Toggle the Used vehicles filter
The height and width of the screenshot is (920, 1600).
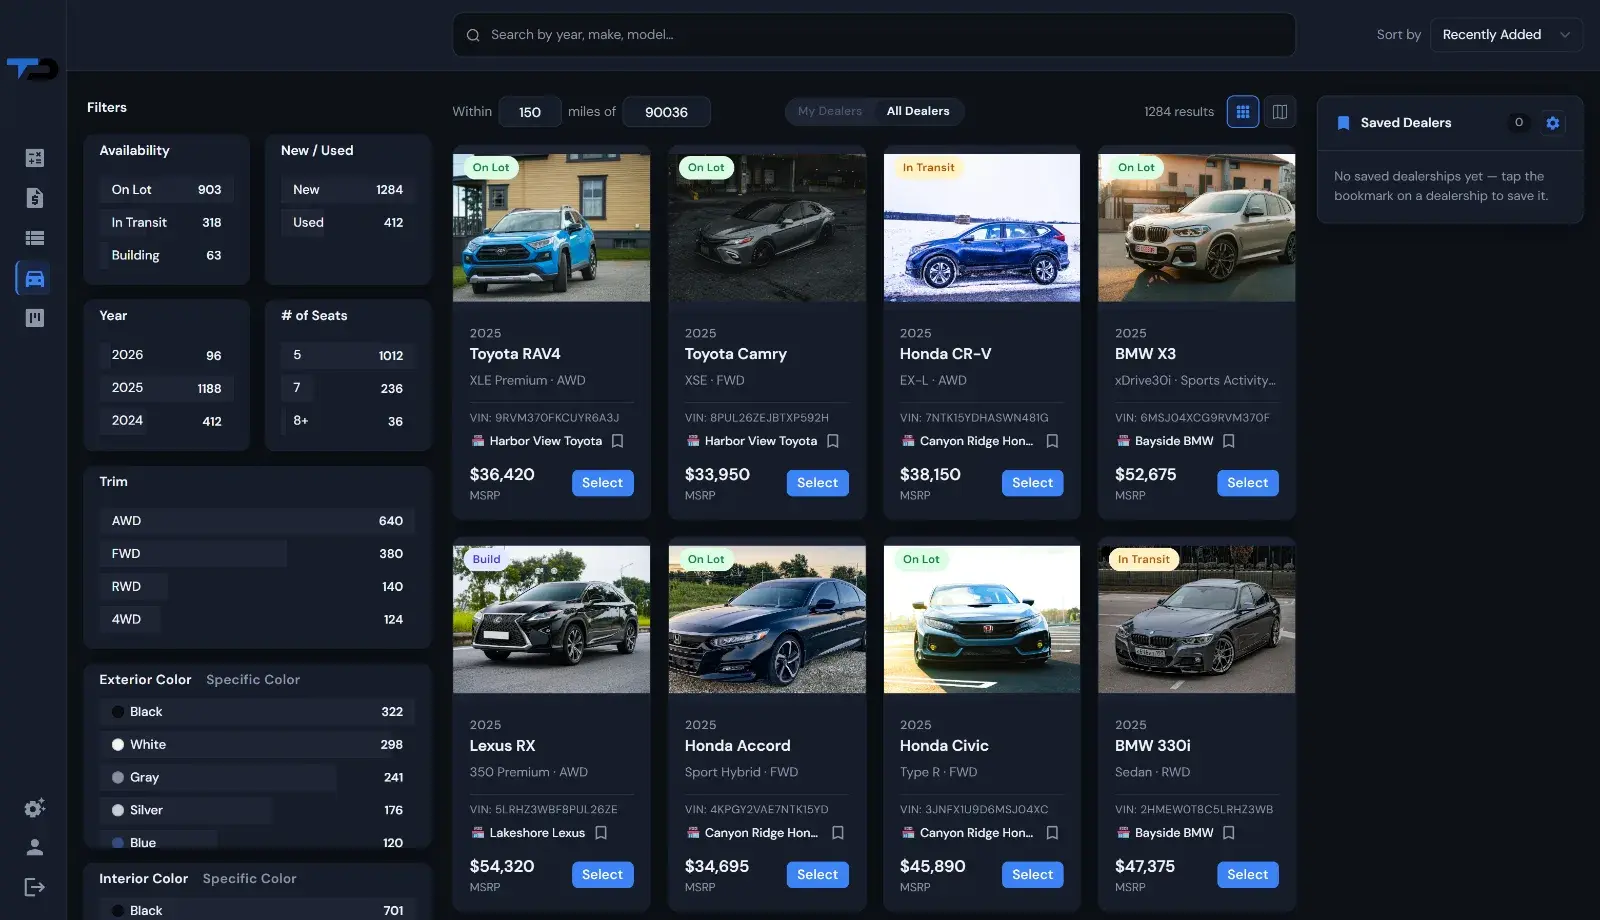tap(348, 223)
